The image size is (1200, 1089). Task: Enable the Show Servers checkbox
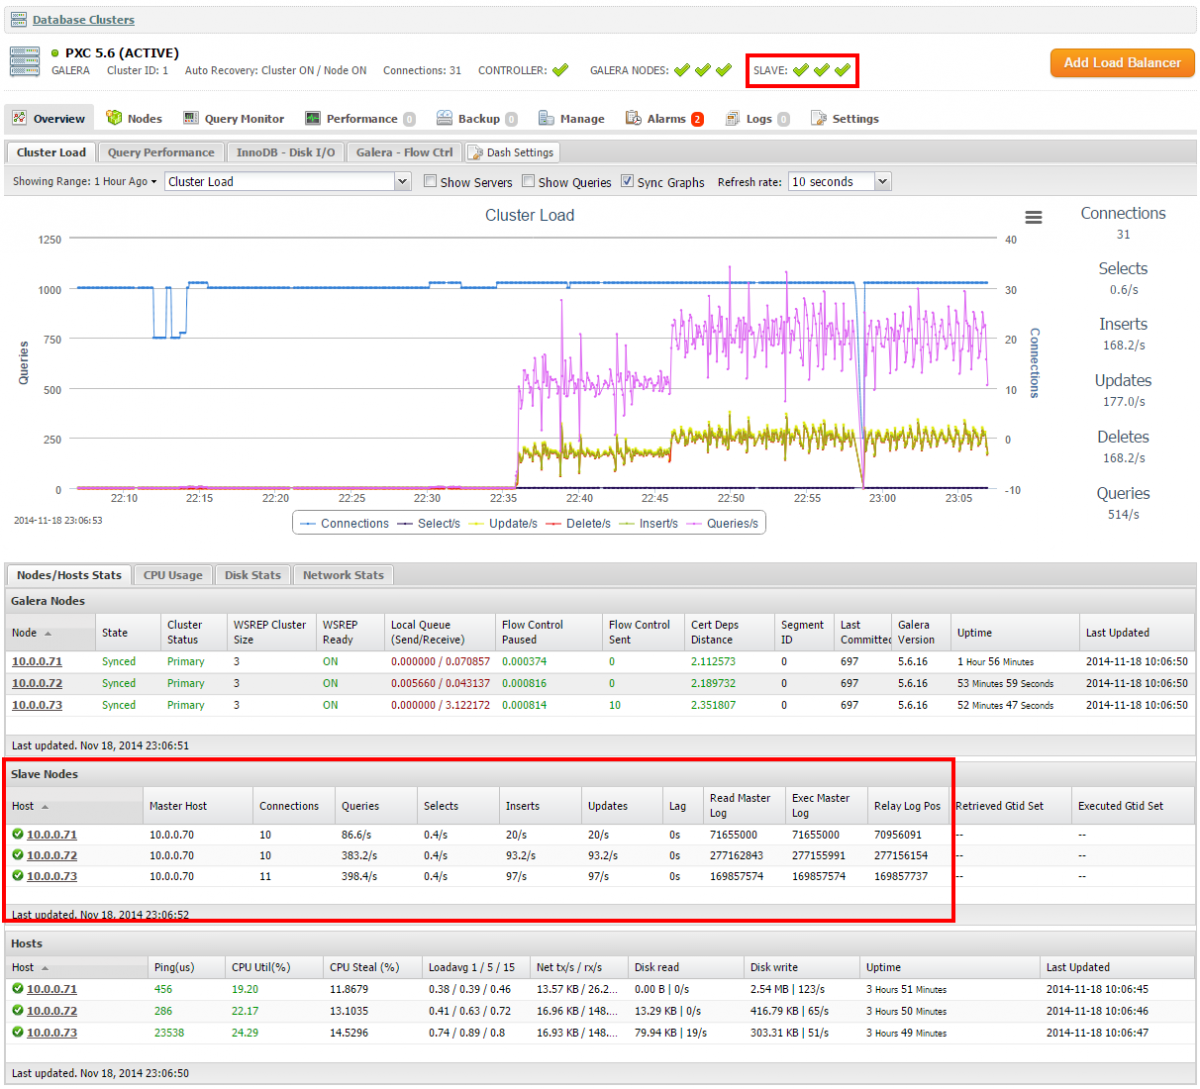430,182
